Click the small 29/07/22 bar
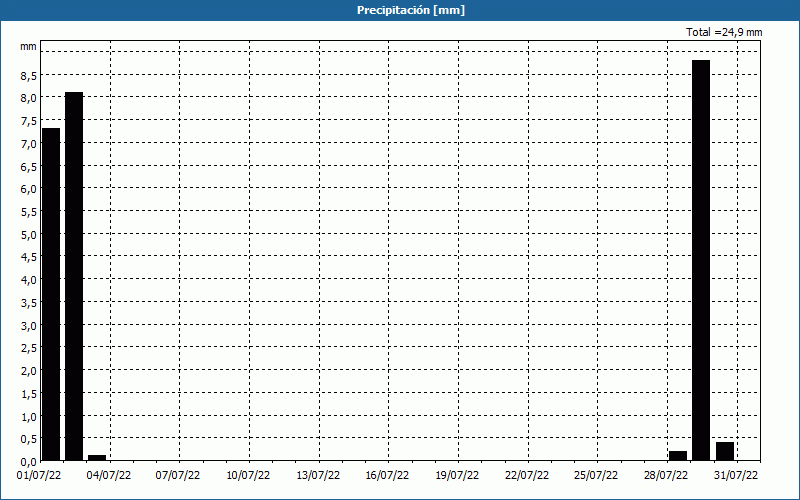 678,456
